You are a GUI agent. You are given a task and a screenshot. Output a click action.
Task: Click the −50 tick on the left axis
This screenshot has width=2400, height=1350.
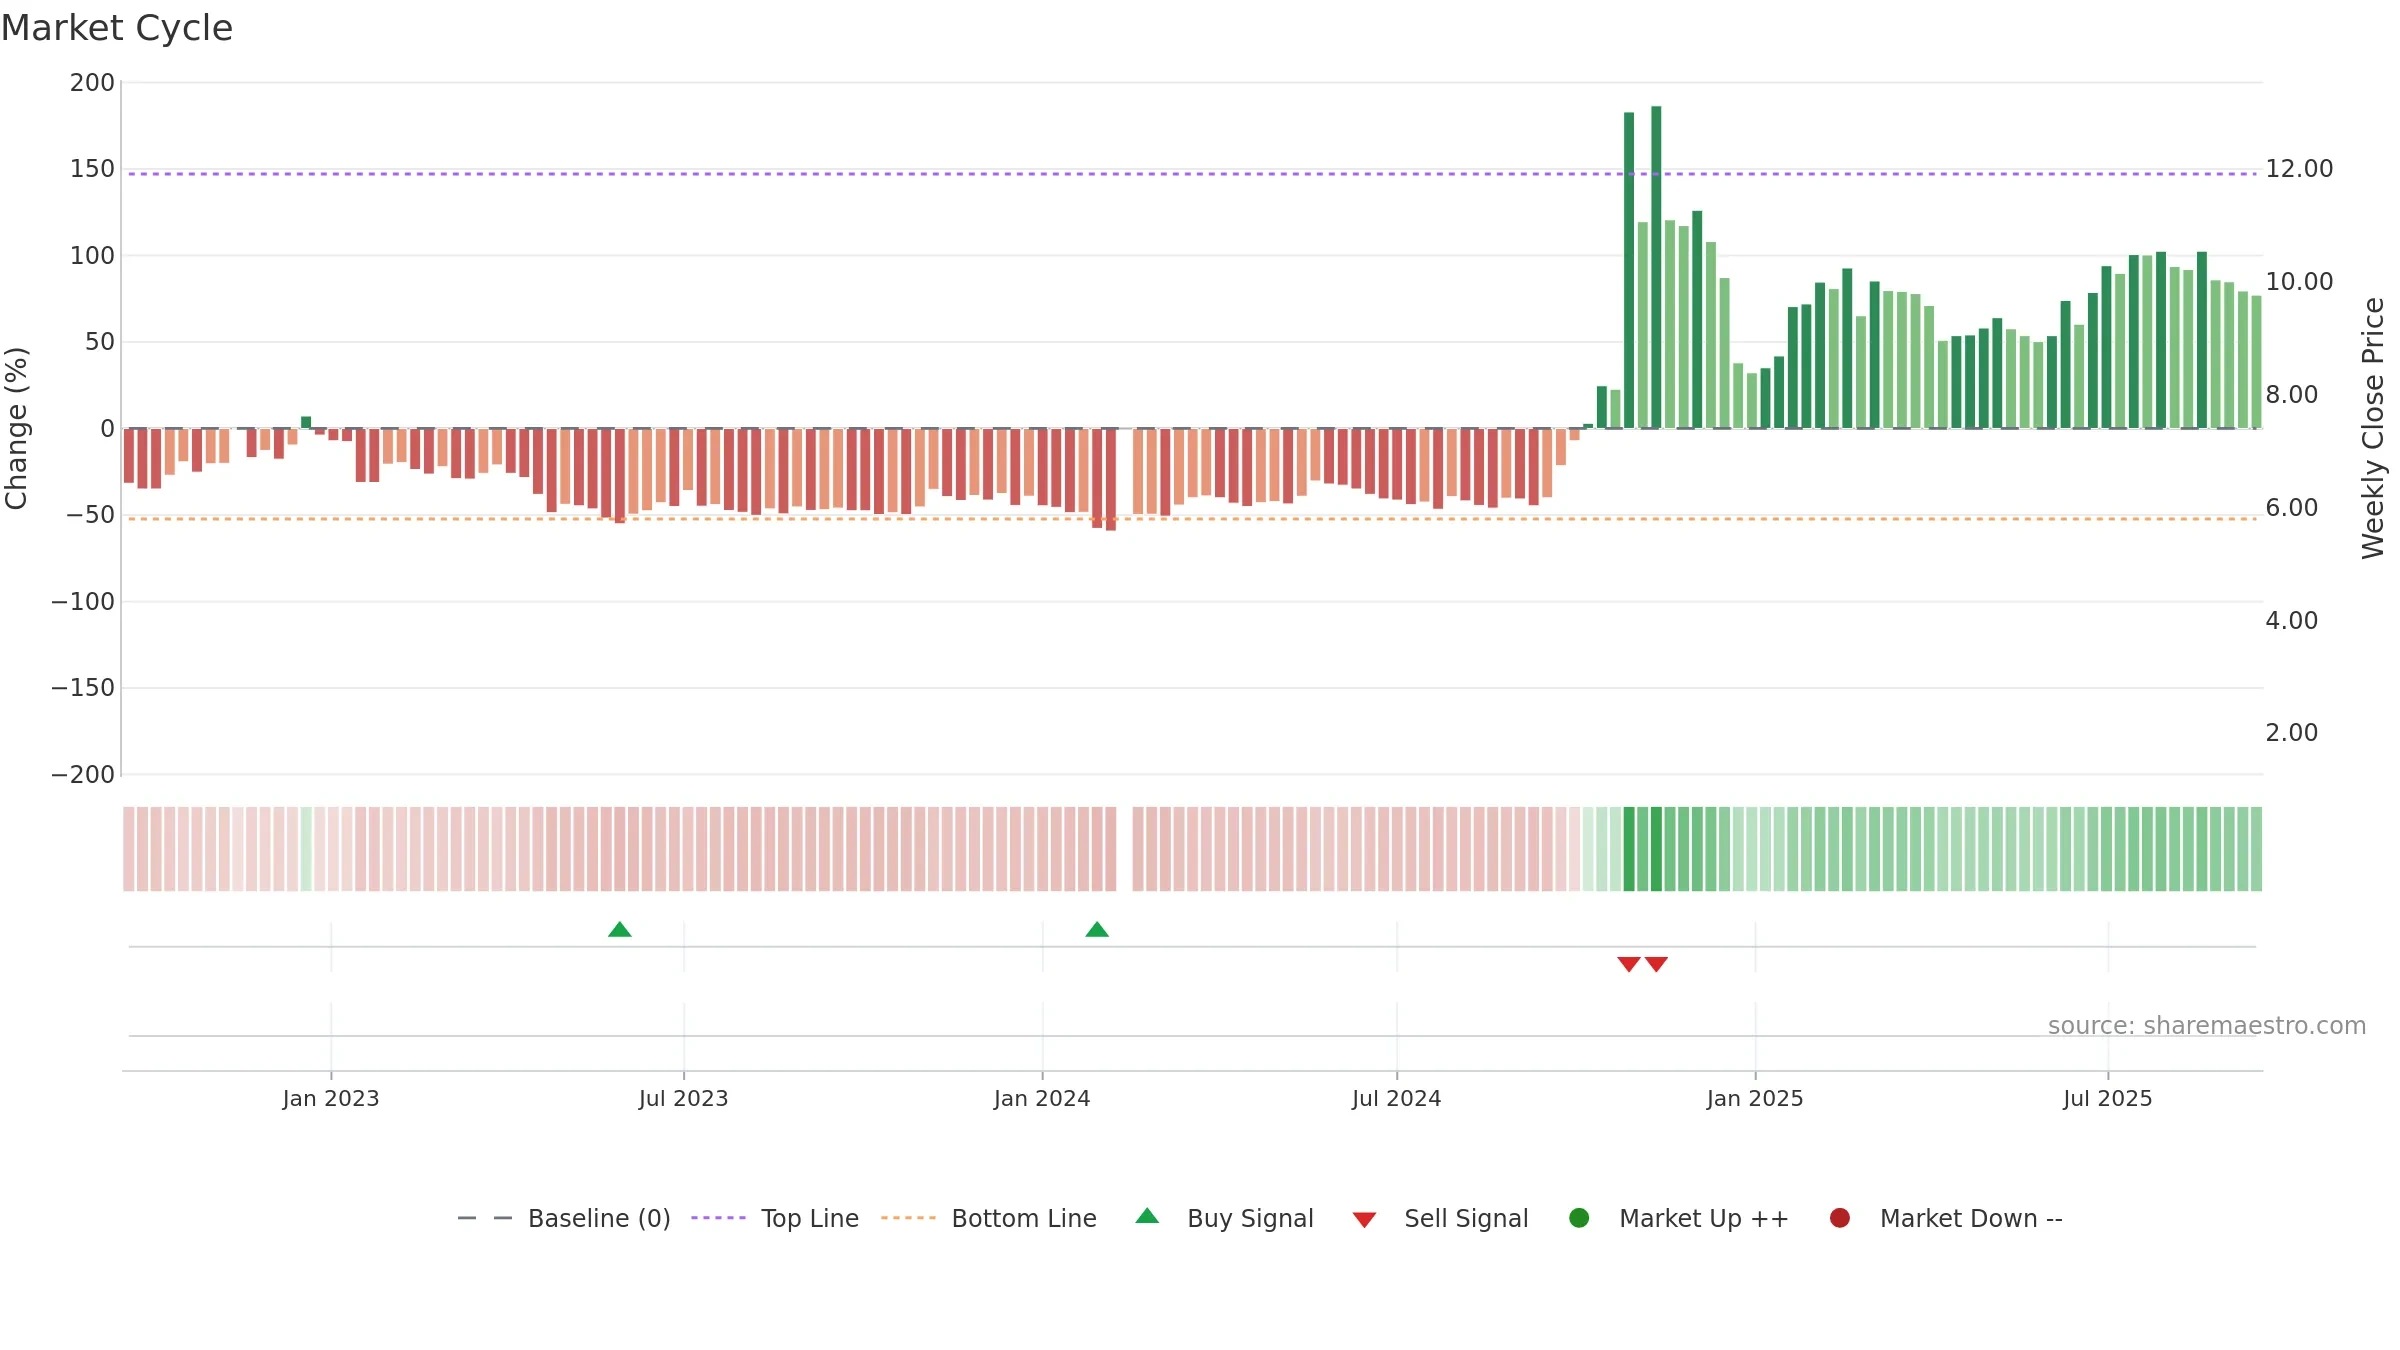coord(90,515)
